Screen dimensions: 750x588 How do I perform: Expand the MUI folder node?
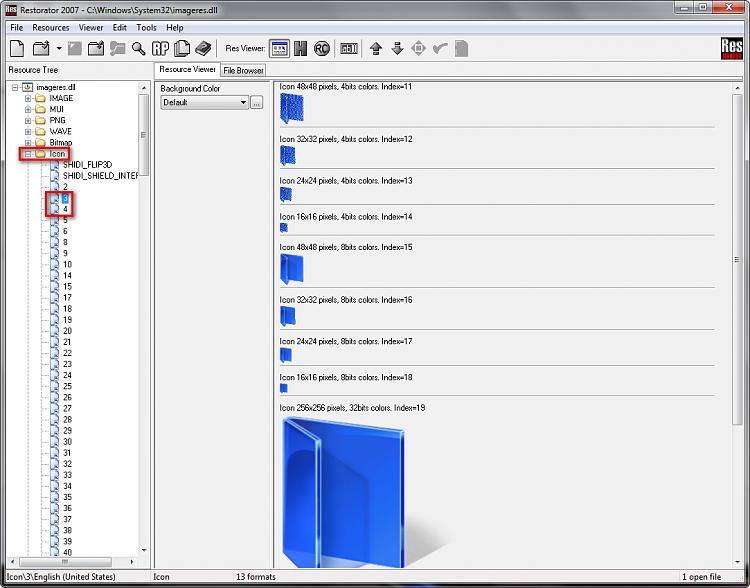pyautogui.click(x=28, y=110)
